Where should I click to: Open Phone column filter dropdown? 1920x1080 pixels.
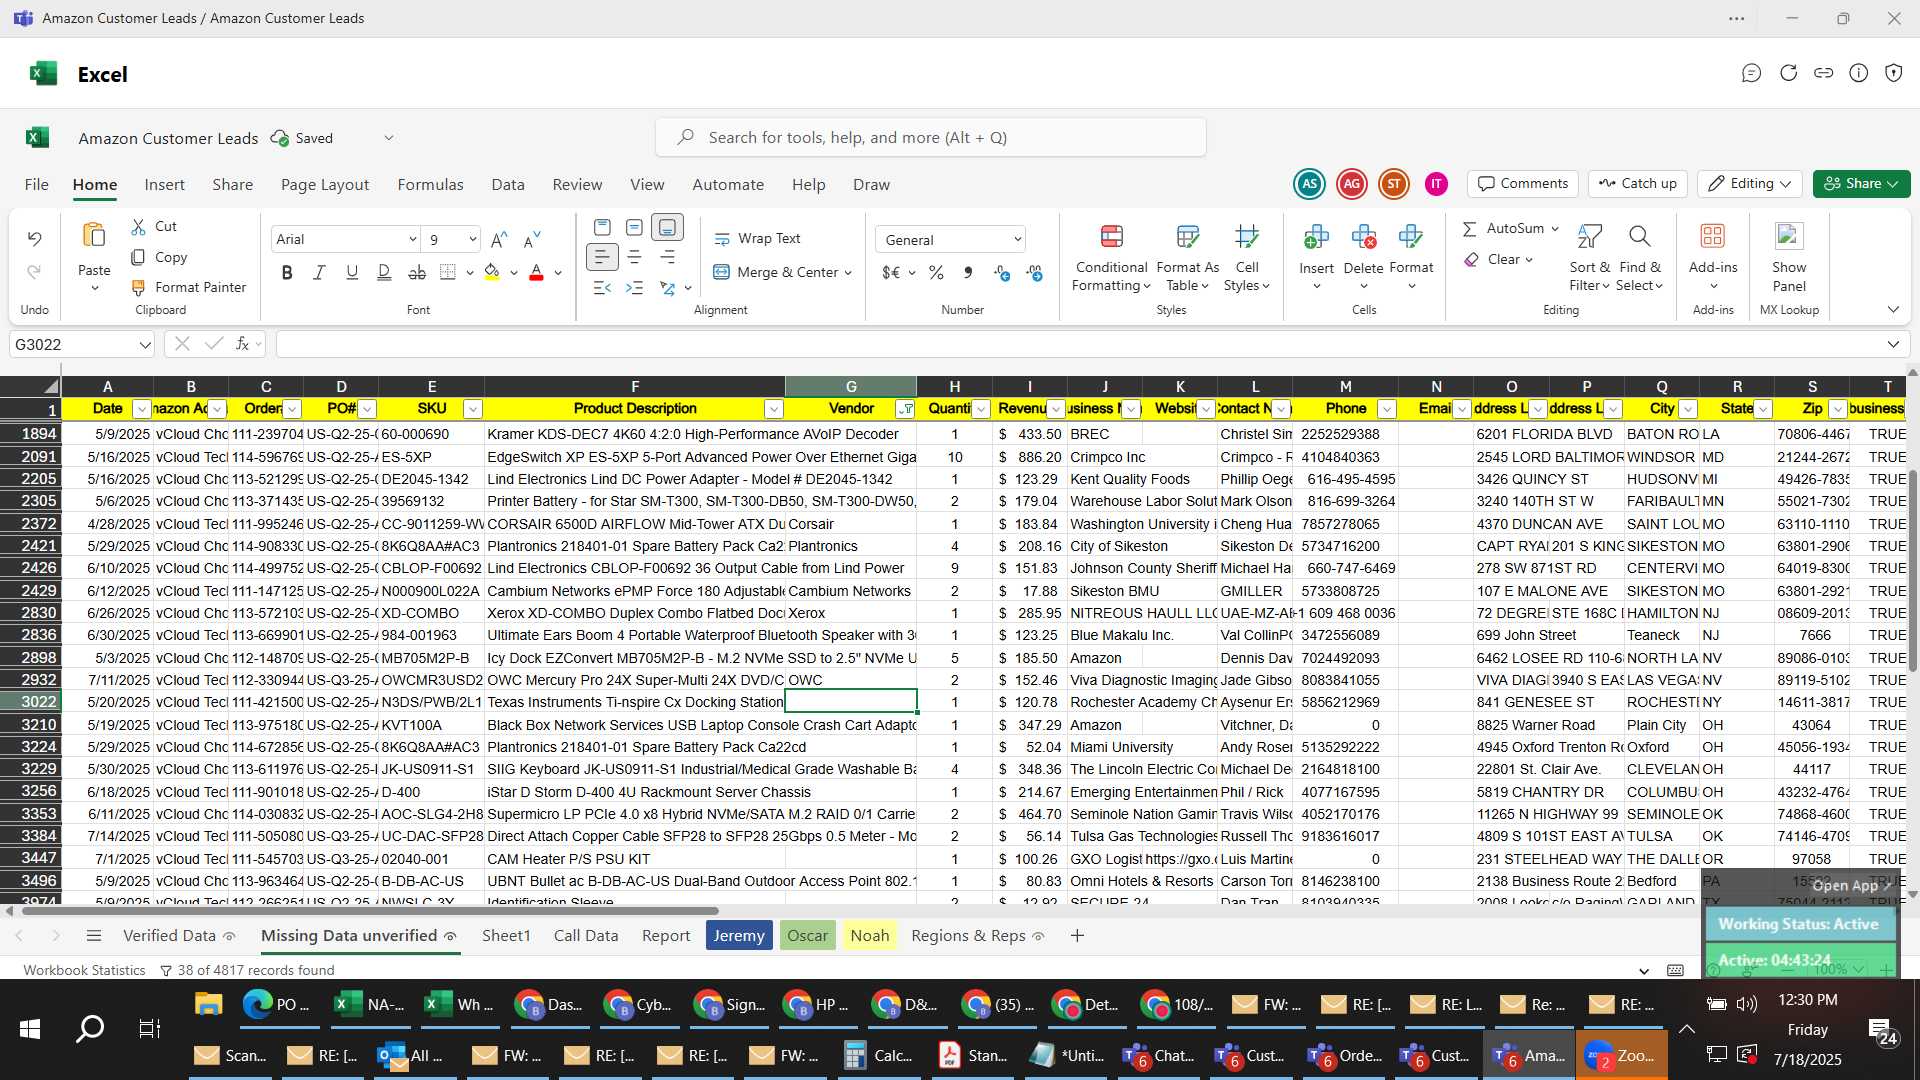1386,409
